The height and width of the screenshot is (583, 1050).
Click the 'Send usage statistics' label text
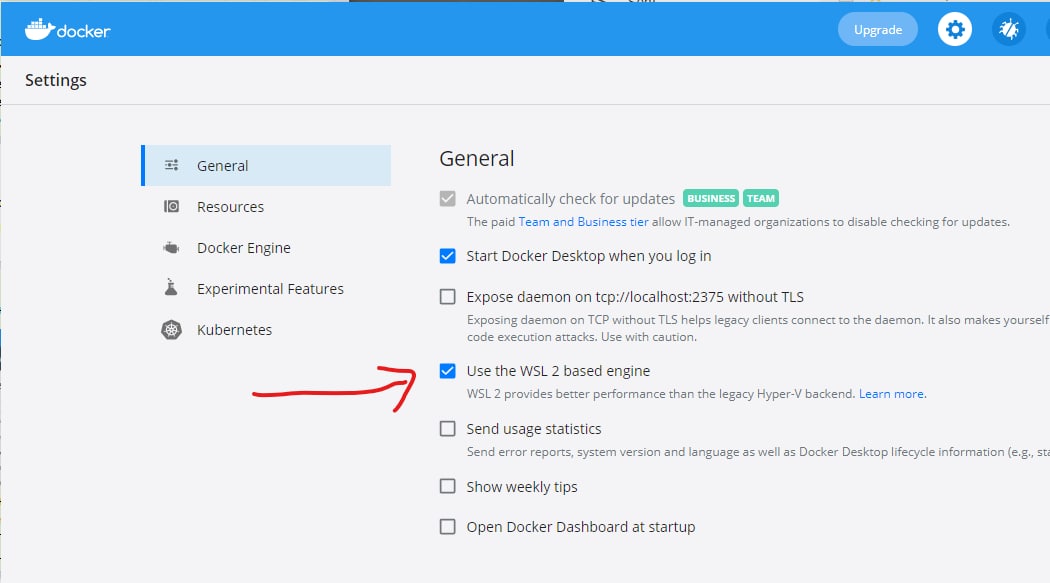(534, 428)
